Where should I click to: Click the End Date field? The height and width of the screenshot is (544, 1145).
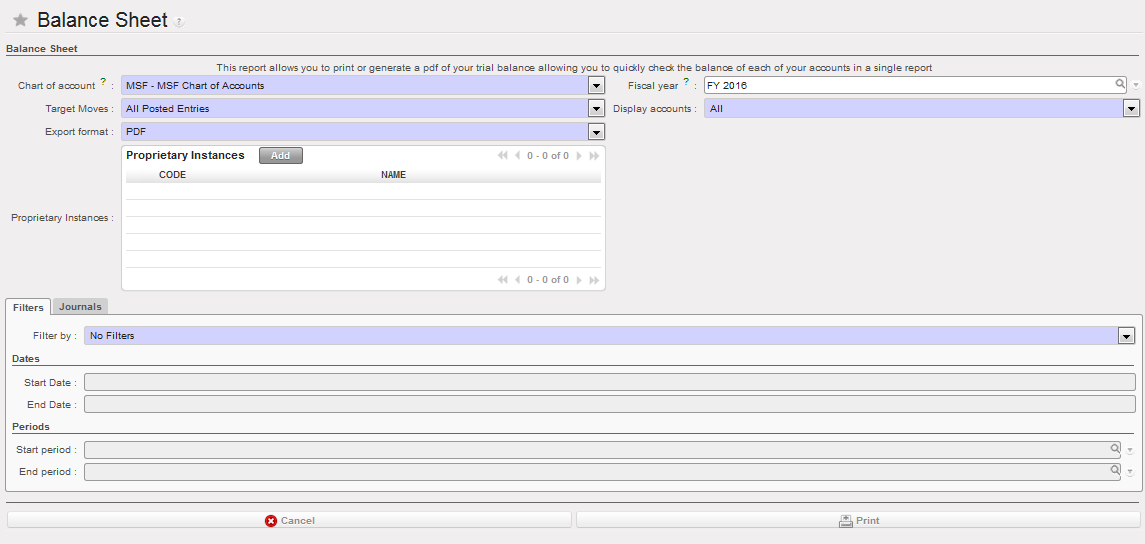tap(610, 405)
